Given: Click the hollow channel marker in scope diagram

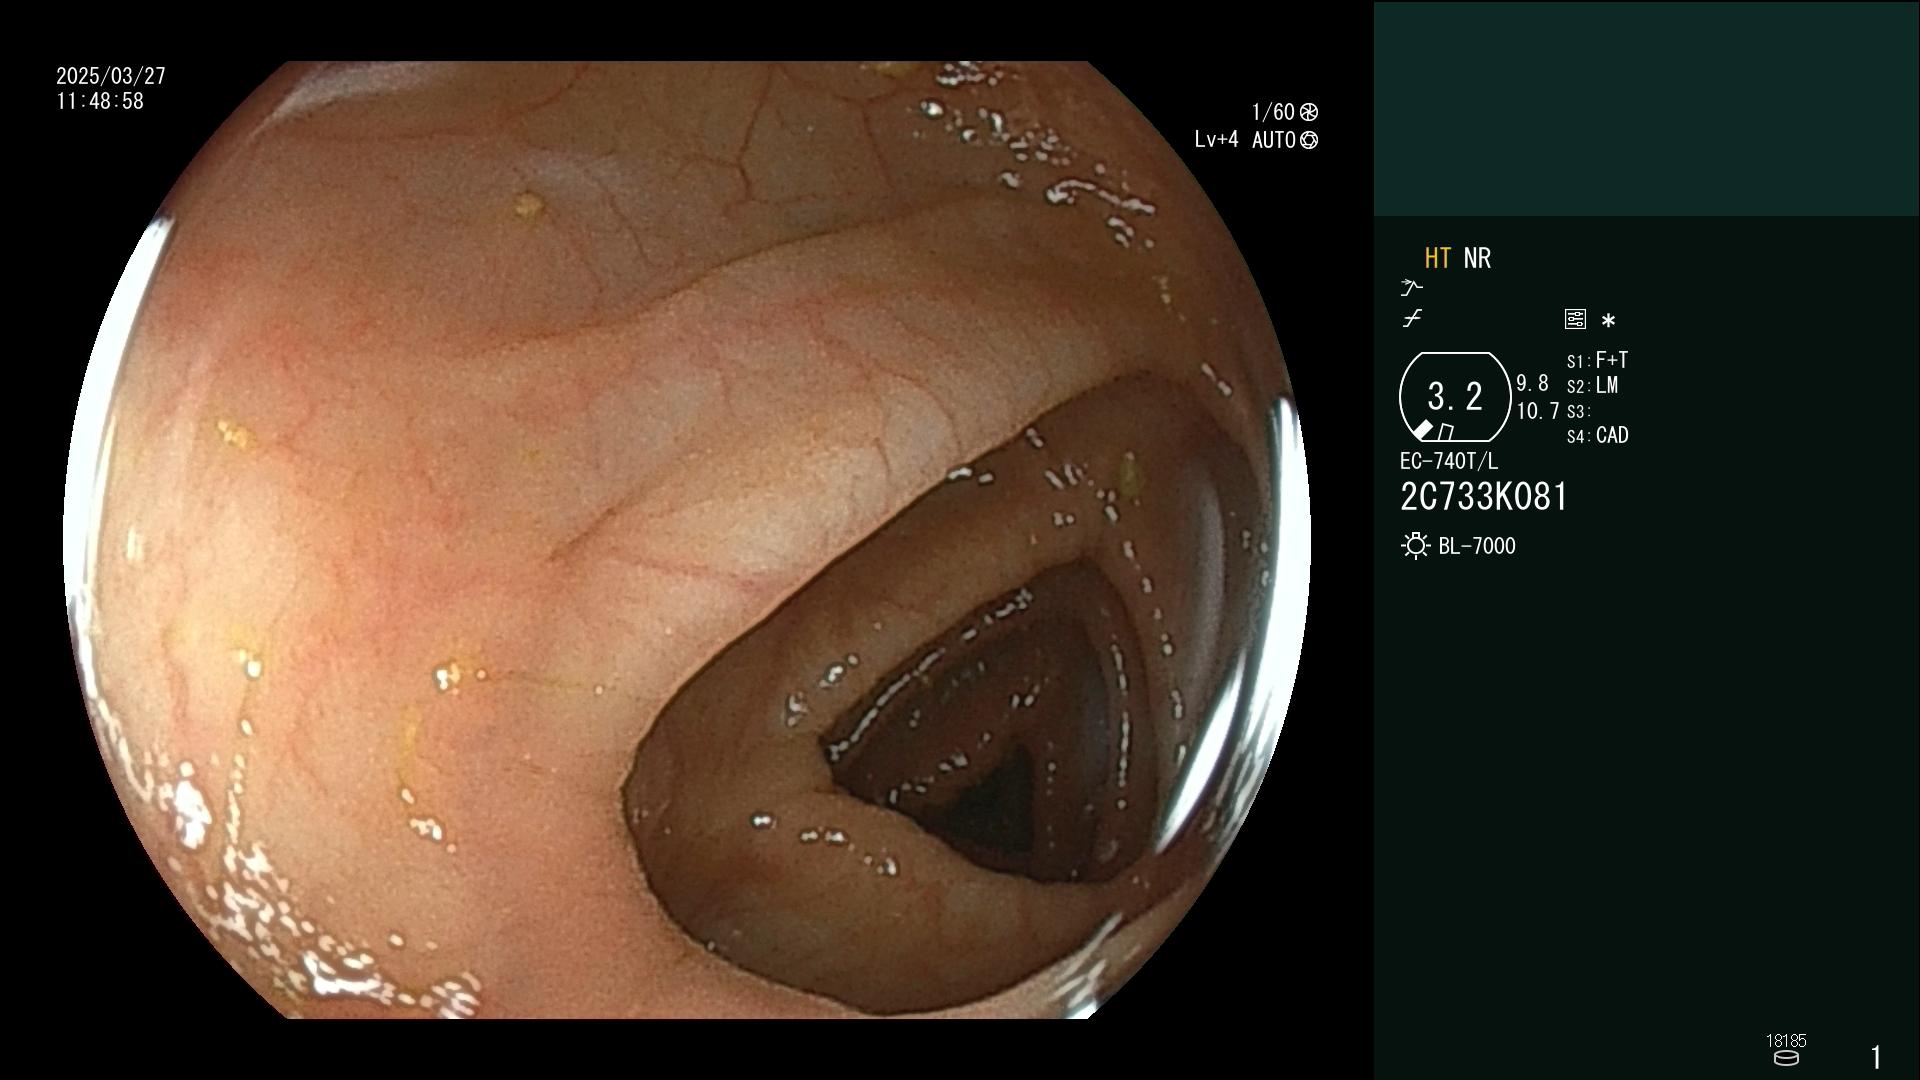Looking at the screenshot, I should [x=1445, y=432].
